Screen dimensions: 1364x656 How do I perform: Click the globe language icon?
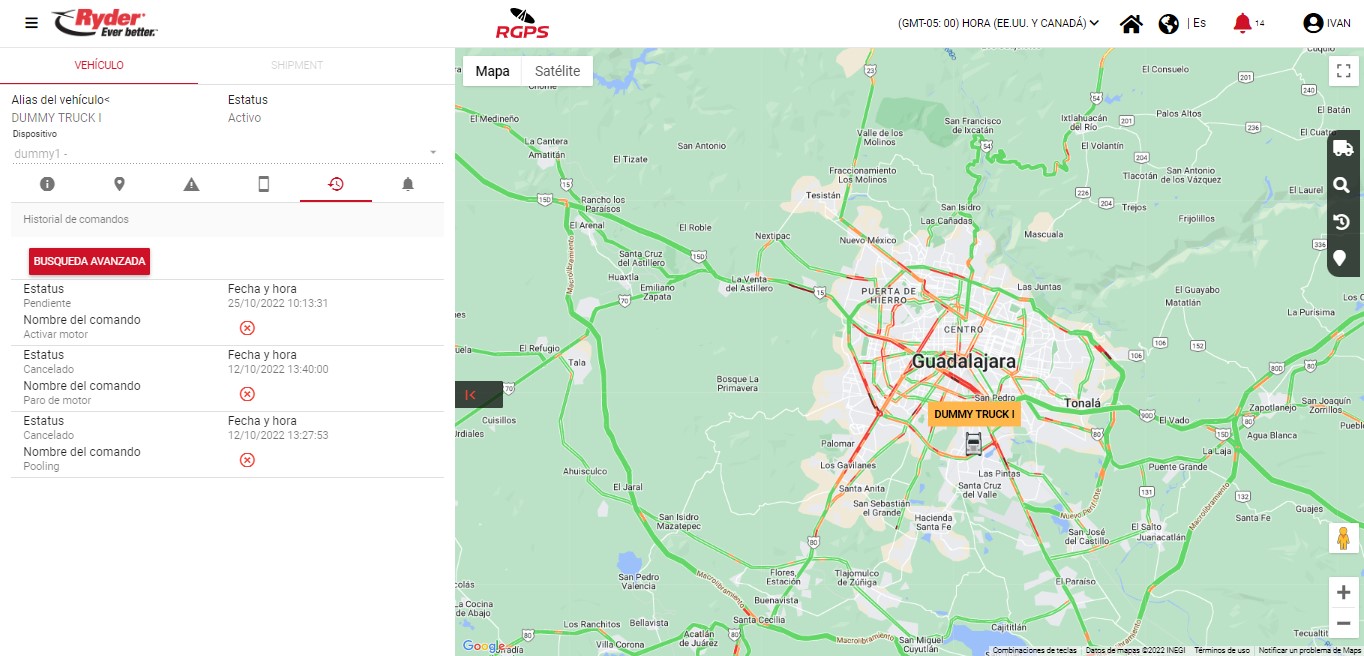pos(1168,24)
